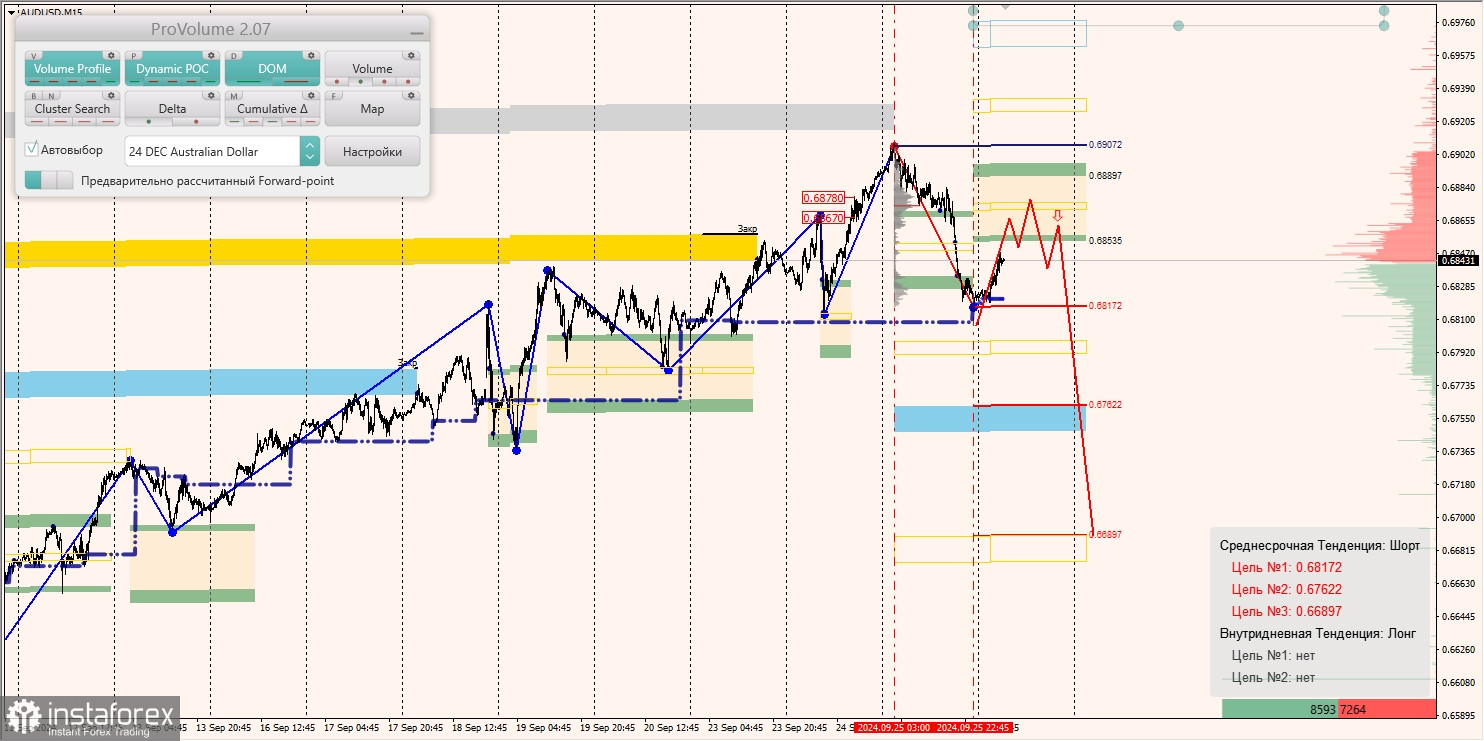Click 'Цель №2: 0.67622' in info panel
The image size is (1484, 741).
pos(1286,589)
